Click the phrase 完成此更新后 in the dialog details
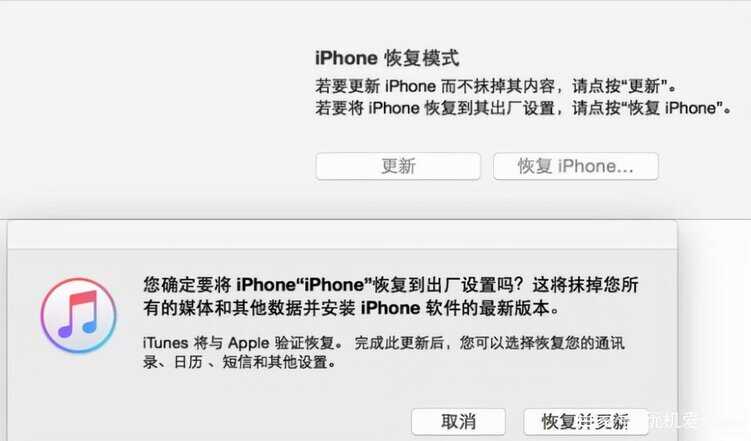751x441 pixels. (399, 343)
